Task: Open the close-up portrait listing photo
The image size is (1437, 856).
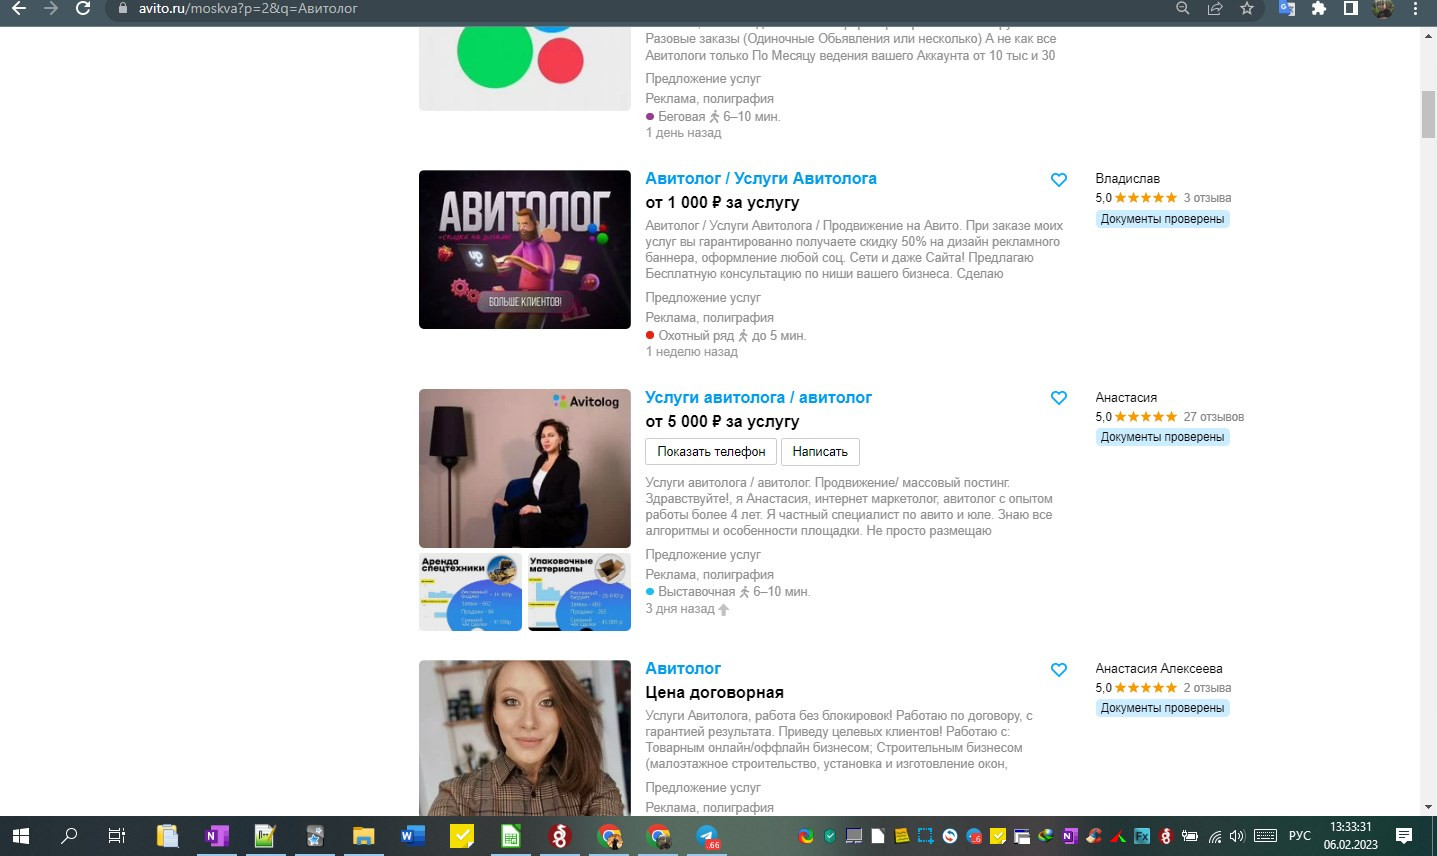Action: [525, 738]
